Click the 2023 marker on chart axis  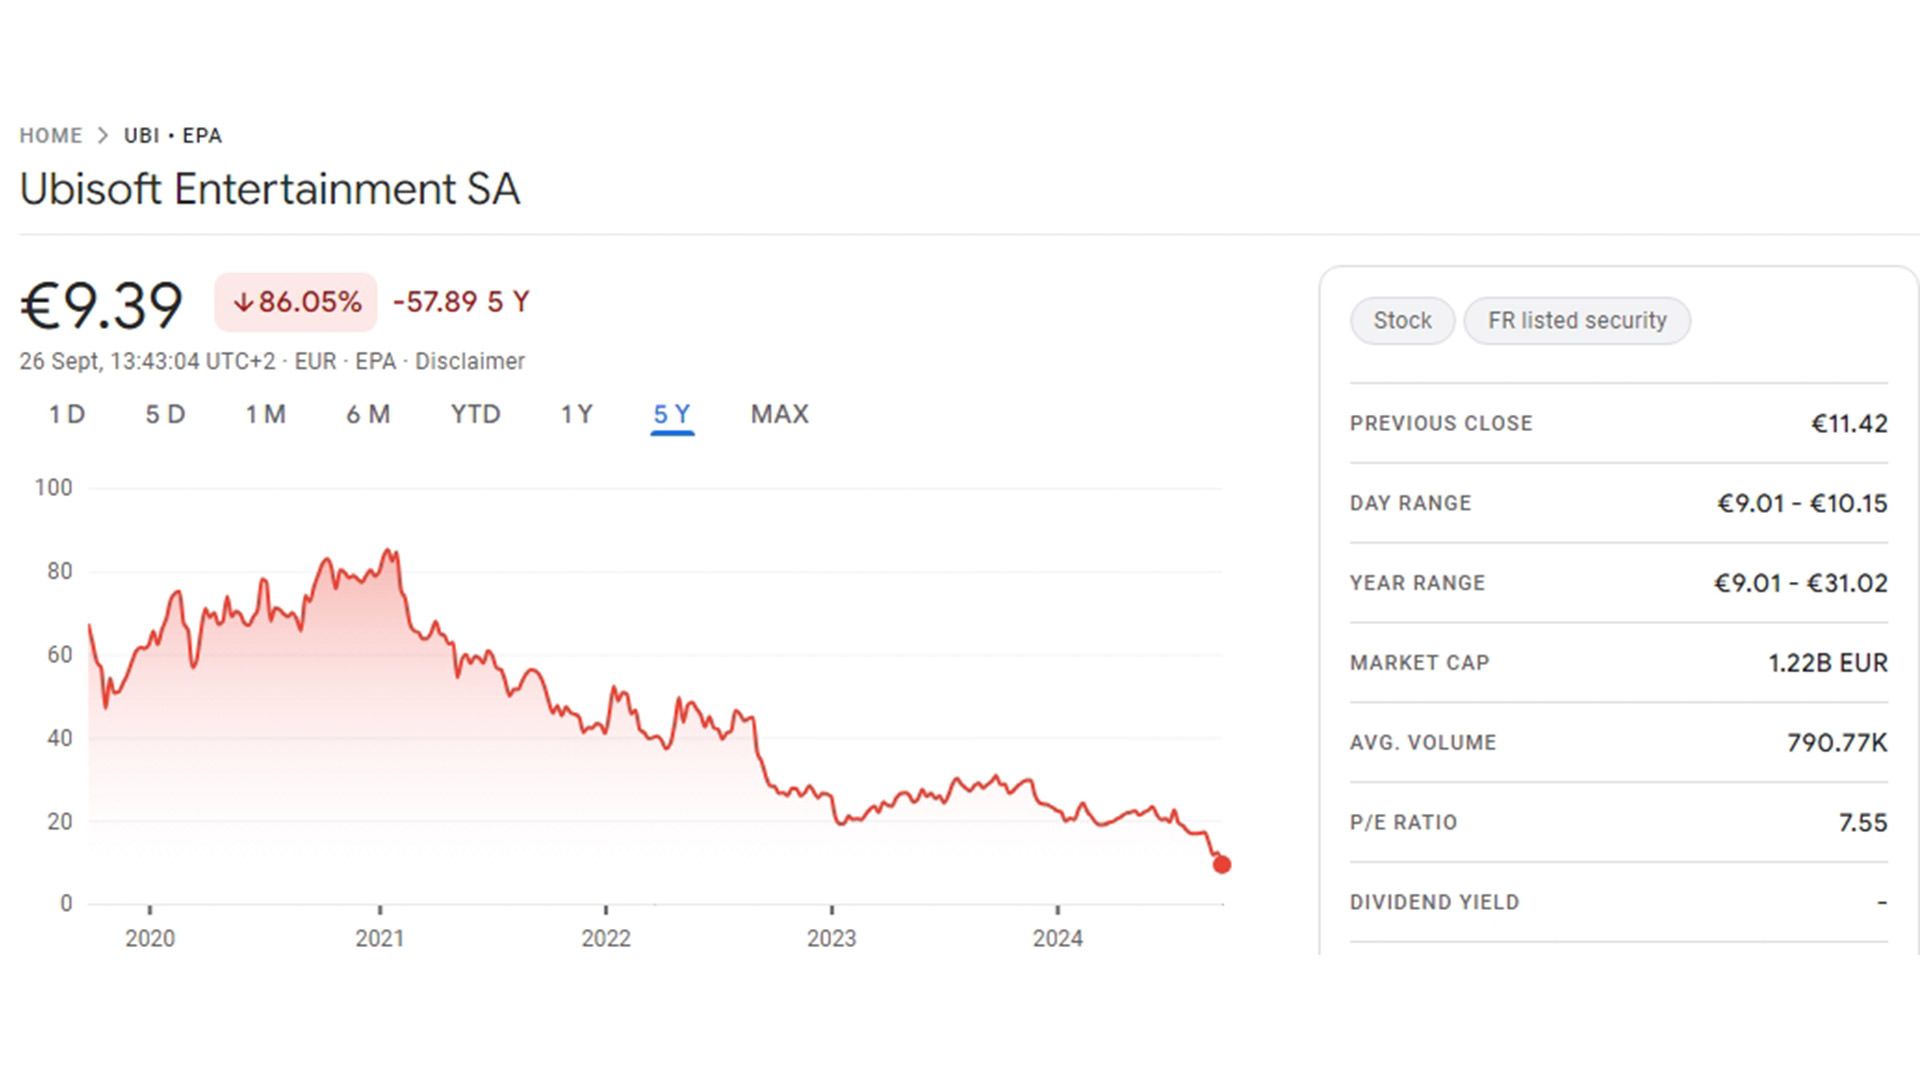832,938
